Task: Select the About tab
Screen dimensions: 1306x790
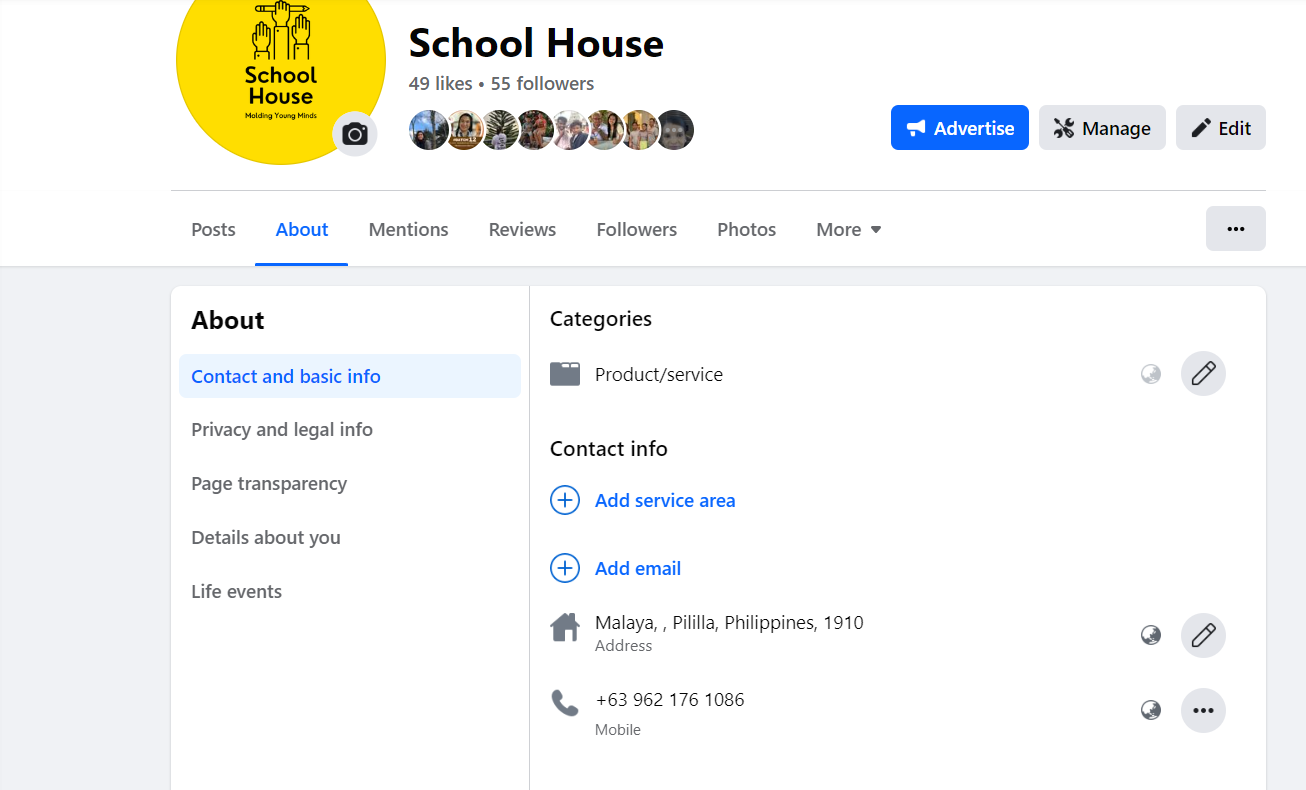Action: click(302, 230)
